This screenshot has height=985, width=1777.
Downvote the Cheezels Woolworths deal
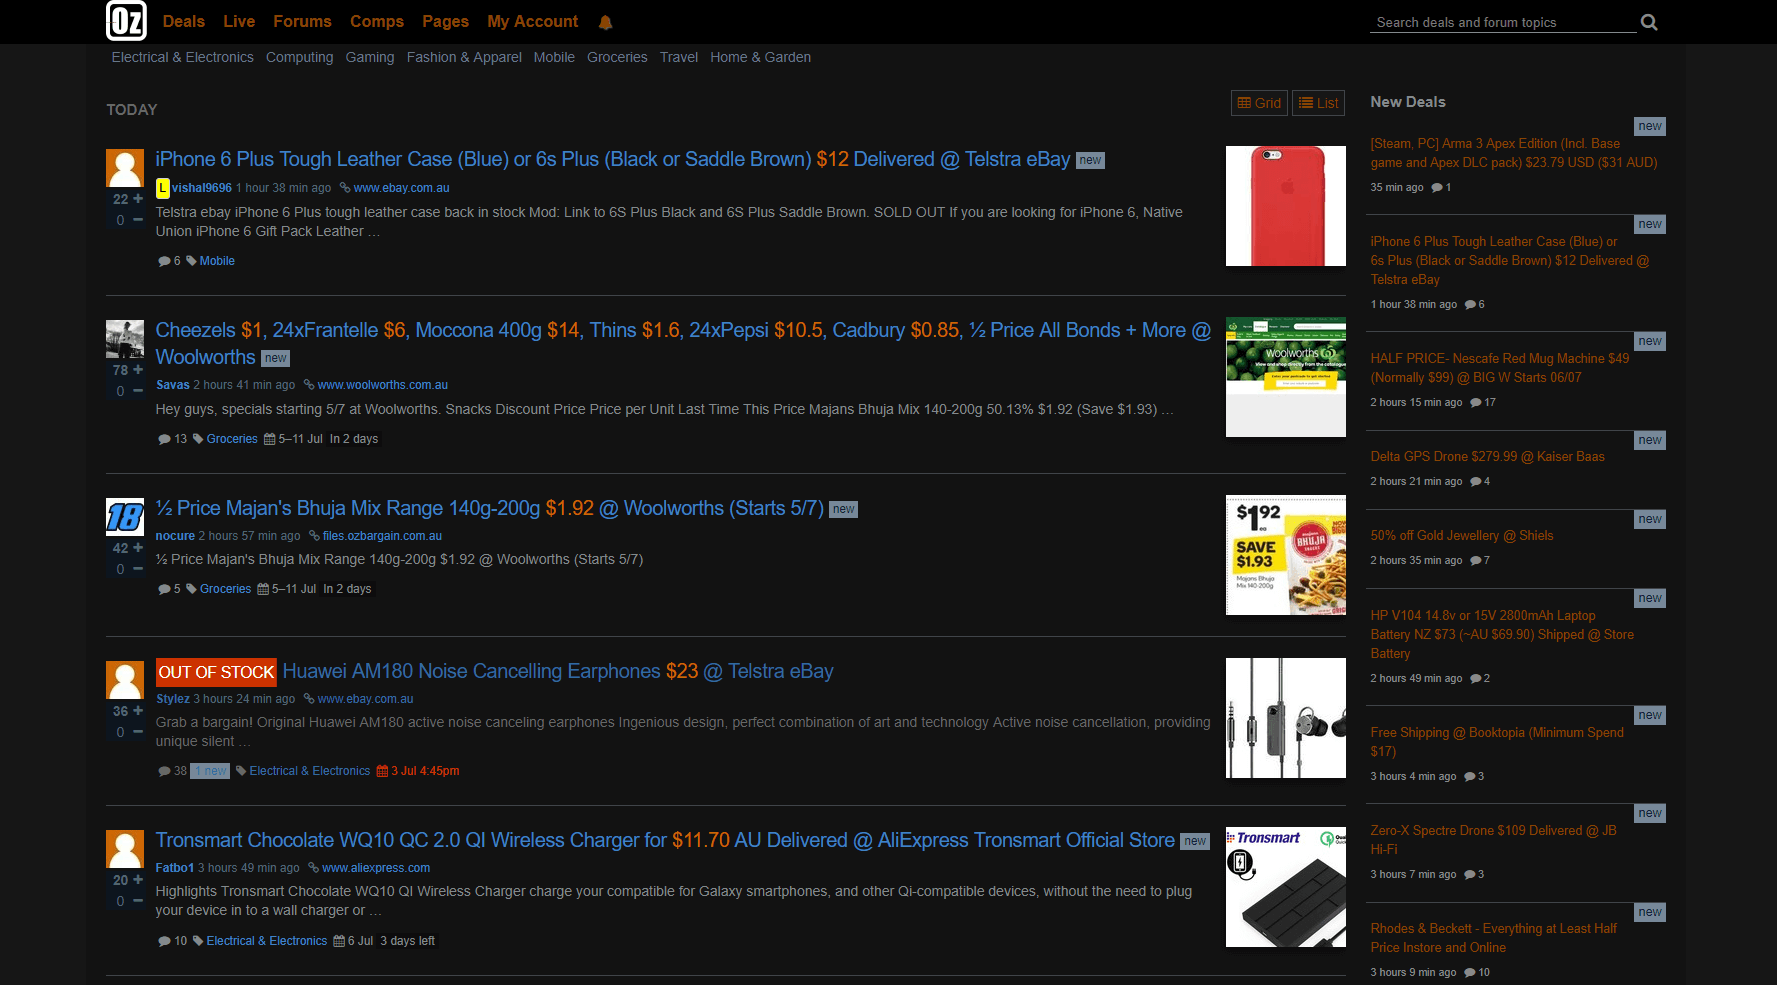coord(138,391)
